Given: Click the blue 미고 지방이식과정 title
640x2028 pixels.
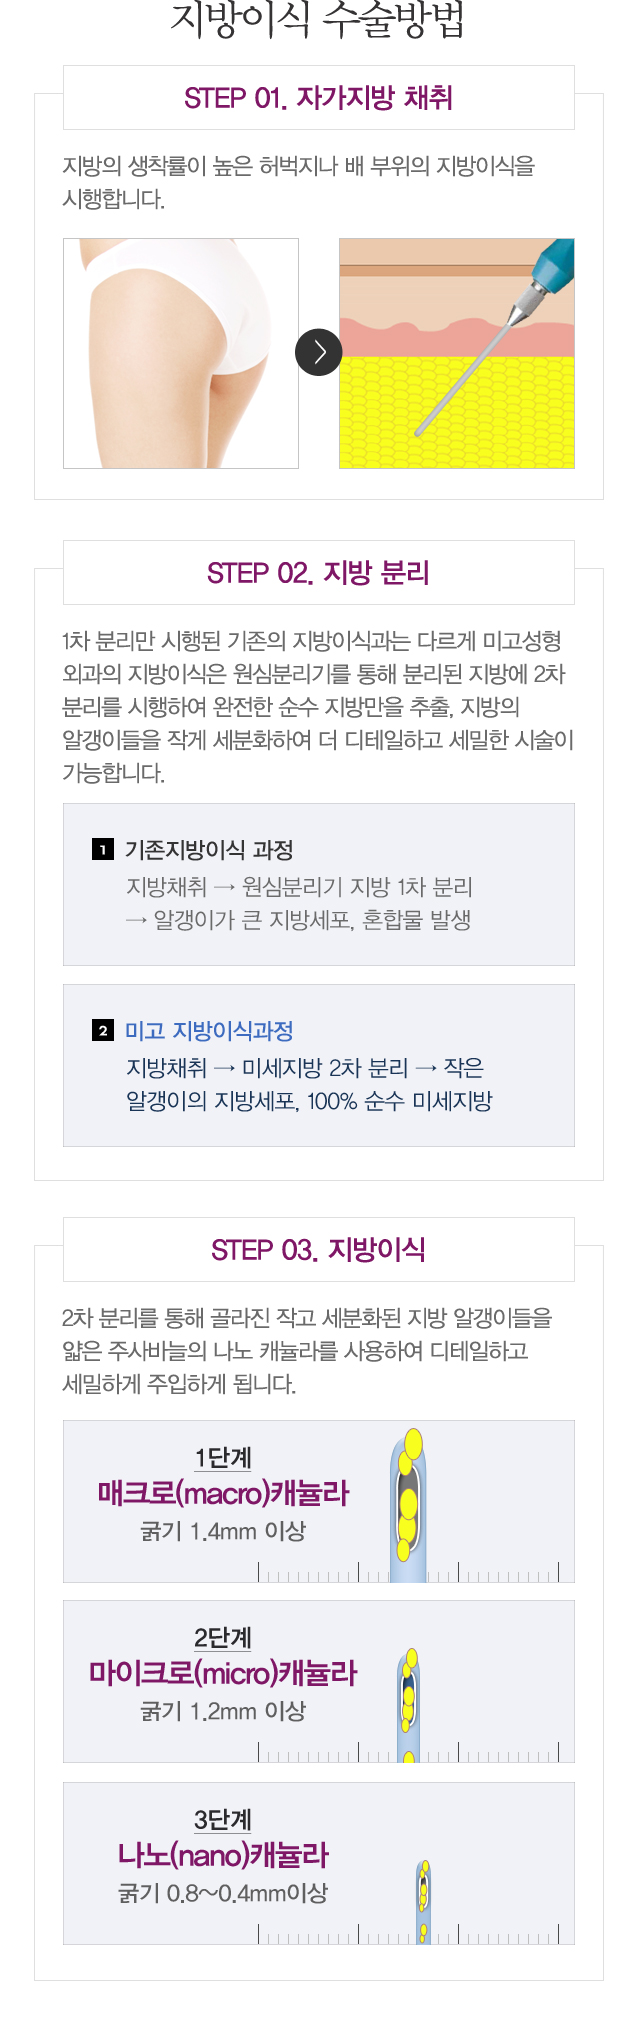Looking at the screenshot, I should [209, 1031].
